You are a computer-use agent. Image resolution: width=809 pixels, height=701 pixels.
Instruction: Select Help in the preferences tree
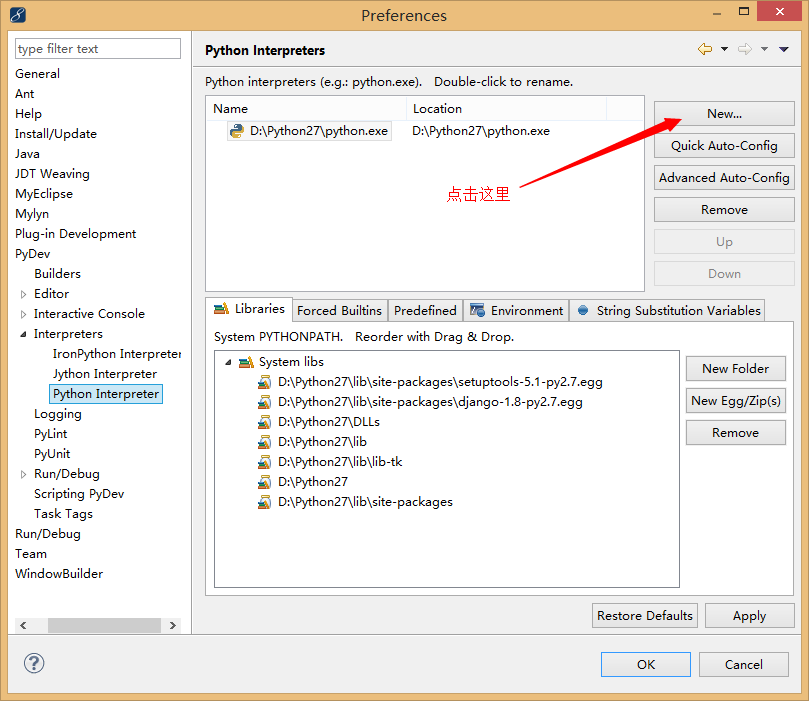pos(28,114)
